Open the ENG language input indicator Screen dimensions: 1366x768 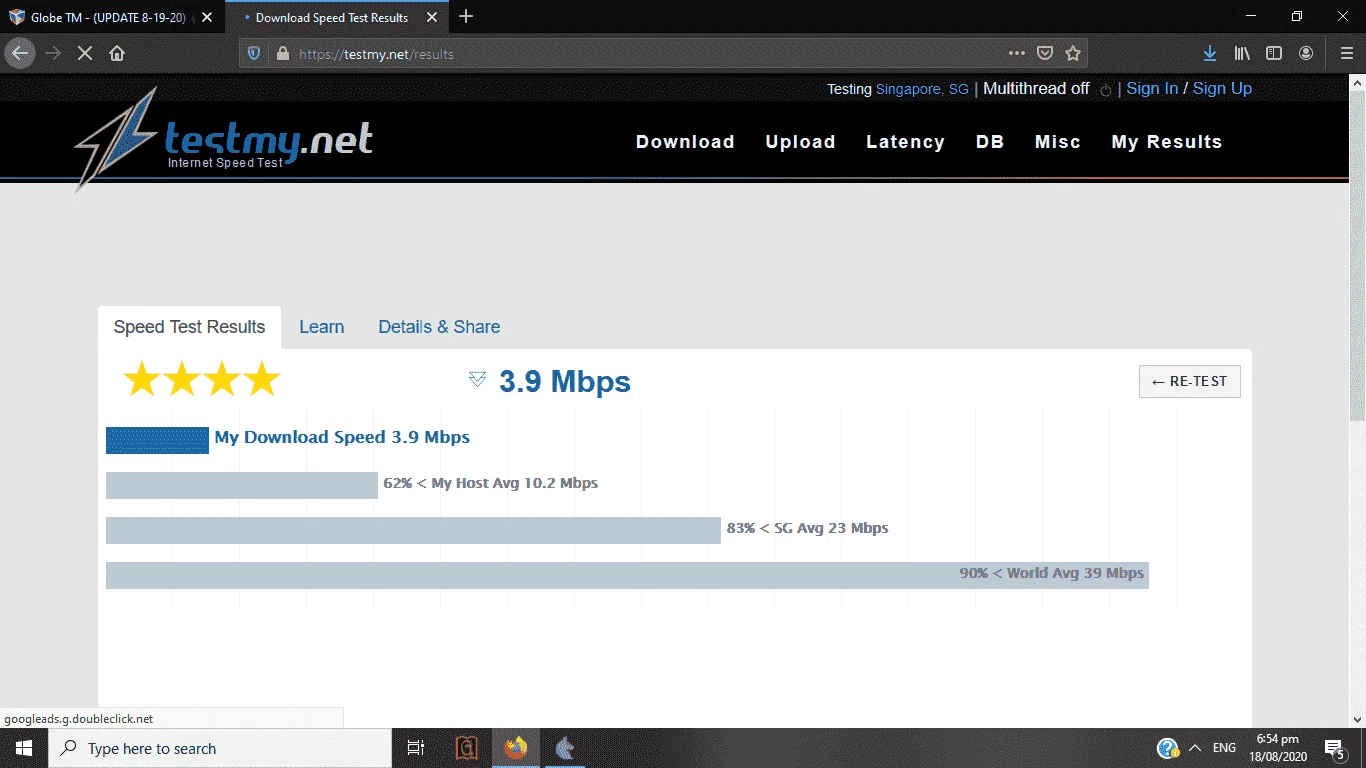(x=1224, y=748)
